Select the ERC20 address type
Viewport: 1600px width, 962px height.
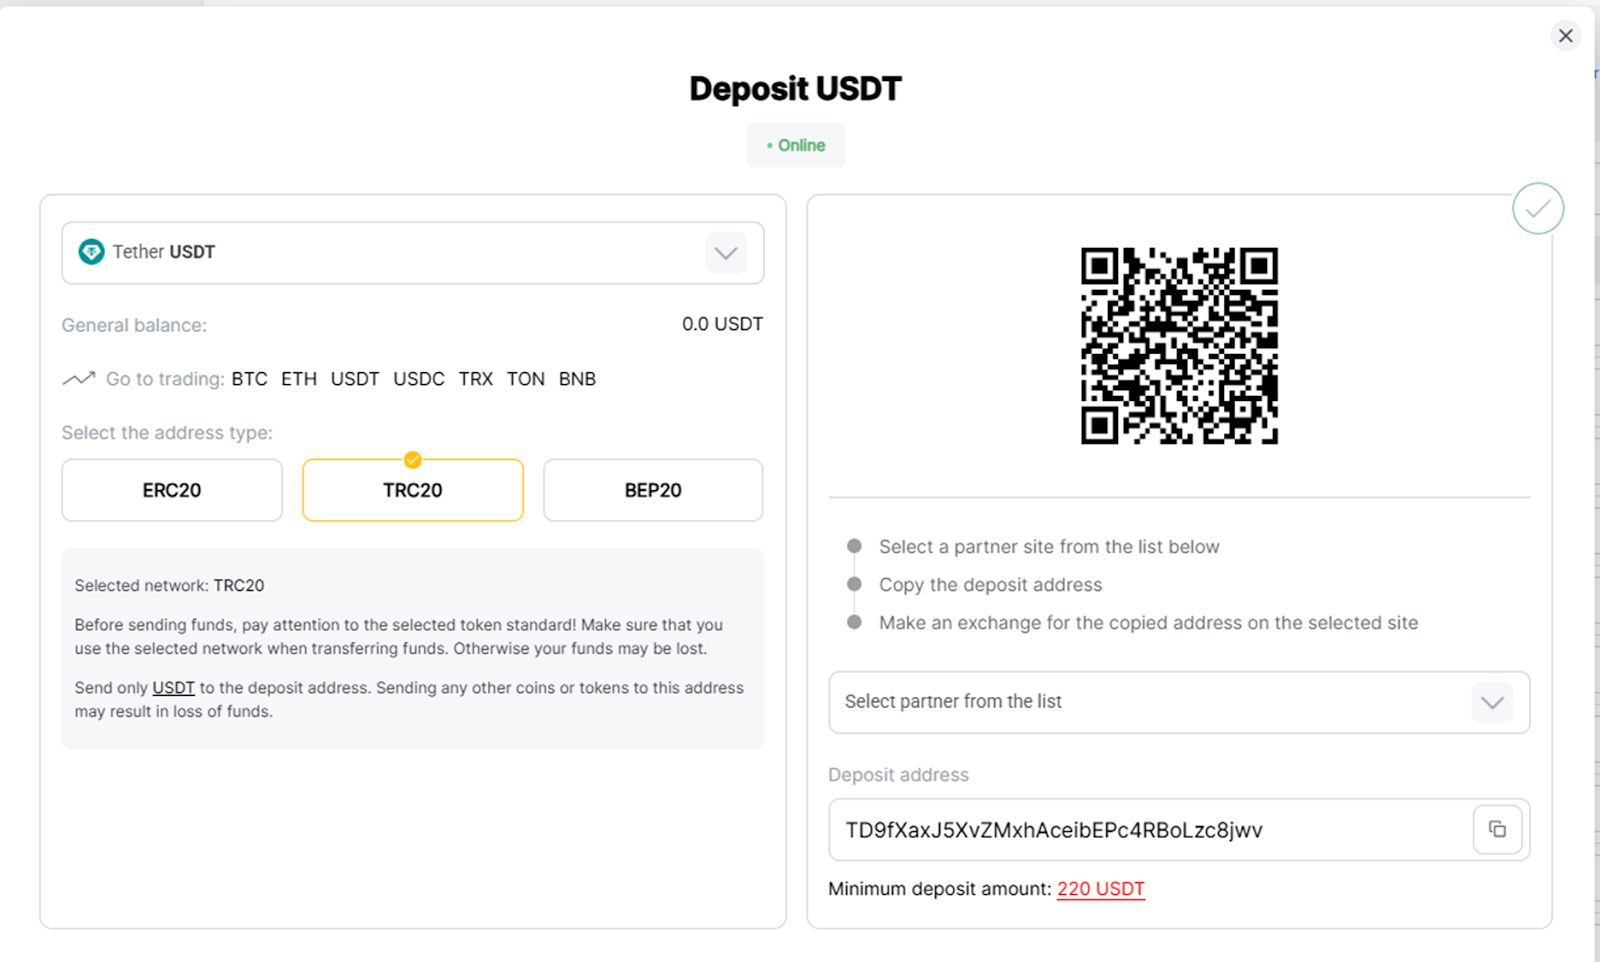(172, 490)
